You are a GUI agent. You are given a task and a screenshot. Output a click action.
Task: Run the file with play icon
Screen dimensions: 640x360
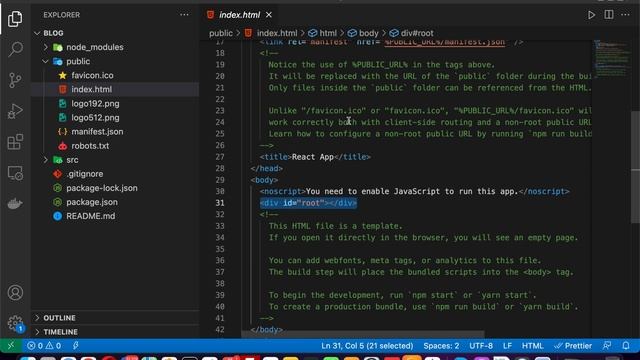[x=591, y=15]
